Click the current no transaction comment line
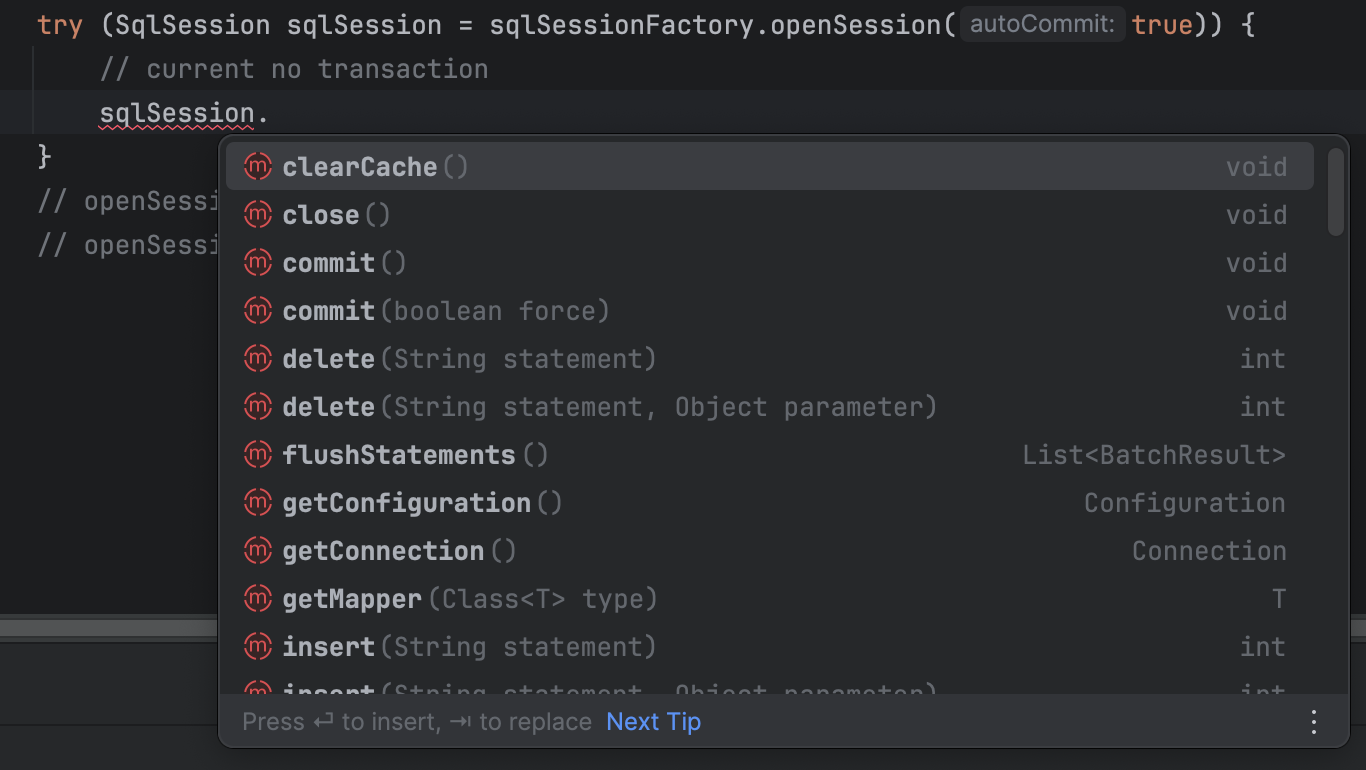The image size is (1366, 770). click(x=294, y=68)
